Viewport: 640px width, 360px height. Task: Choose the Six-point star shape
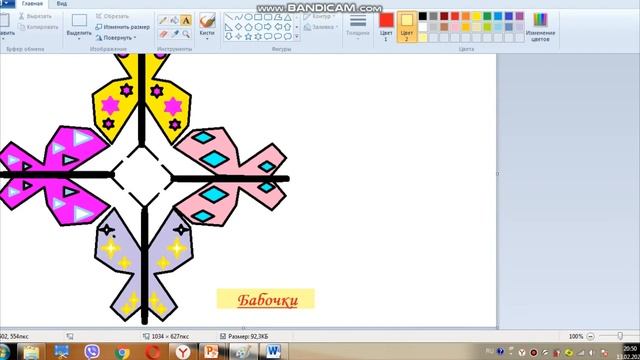[x=258, y=37]
